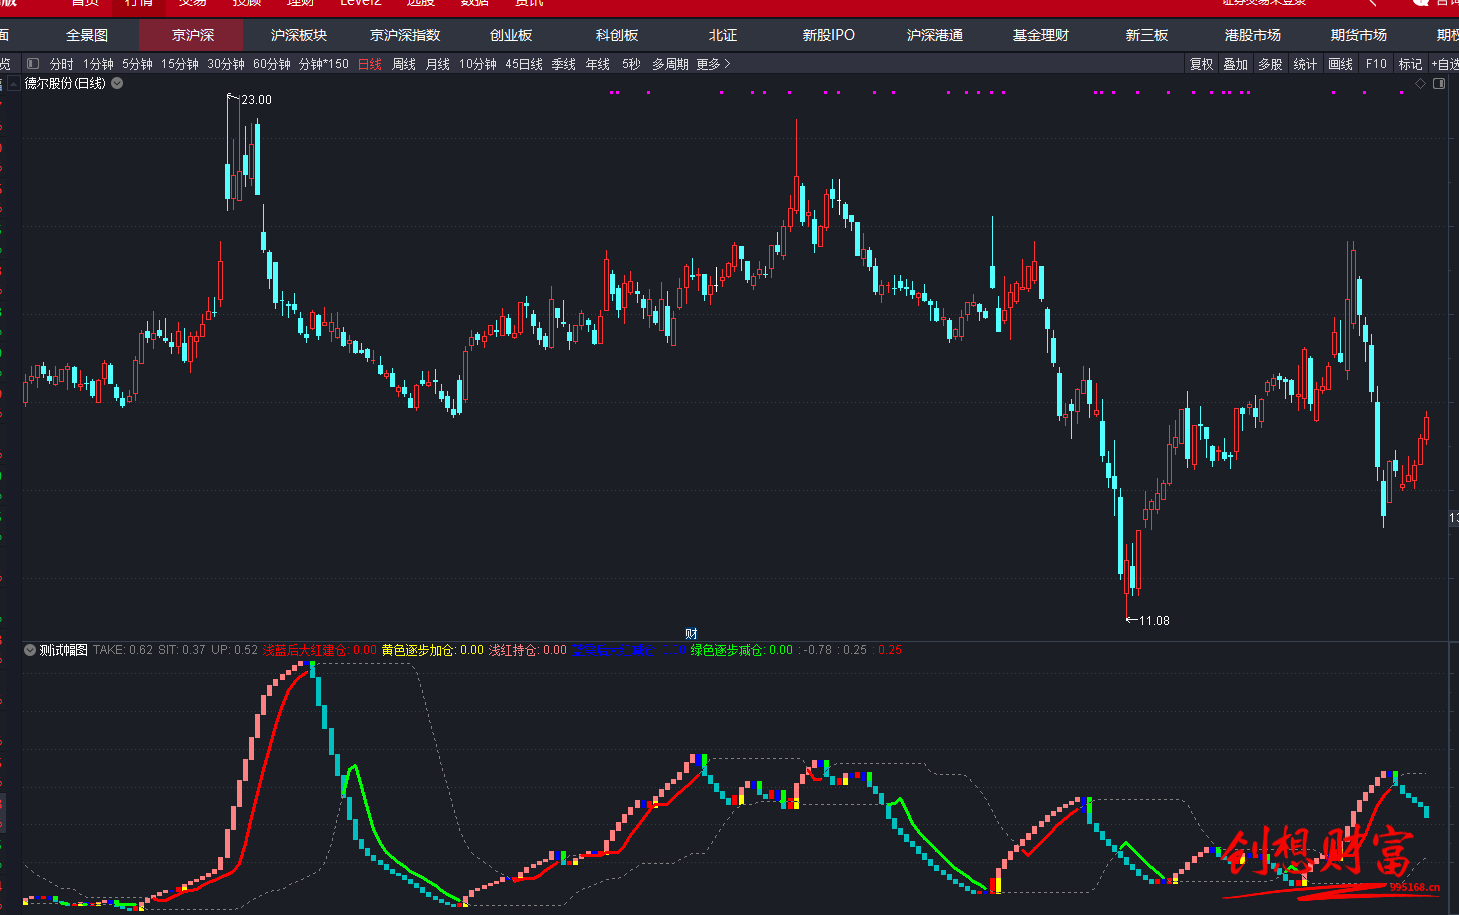Image resolution: width=1459 pixels, height=915 pixels.
Task: Open F10 company info
Action: pyautogui.click(x=1376, y=64)
